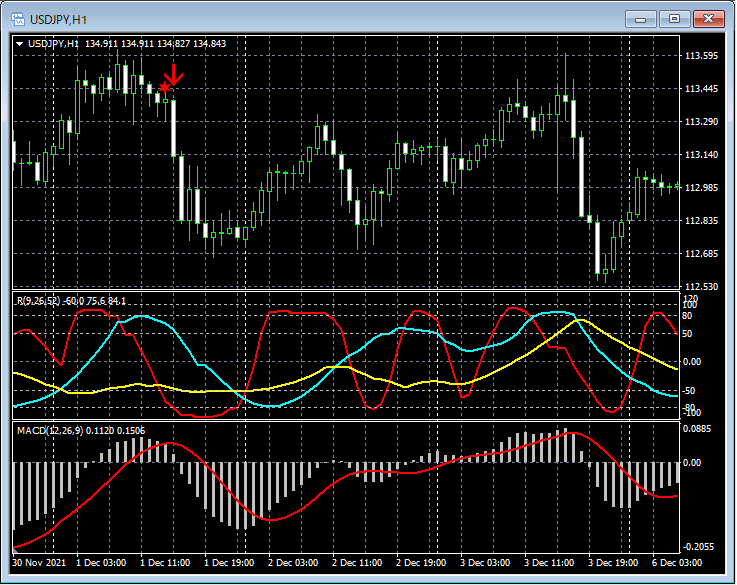Open the USDJPY,H1 chart dropdown triangle

pyautogui.click(x=20, y=44)
